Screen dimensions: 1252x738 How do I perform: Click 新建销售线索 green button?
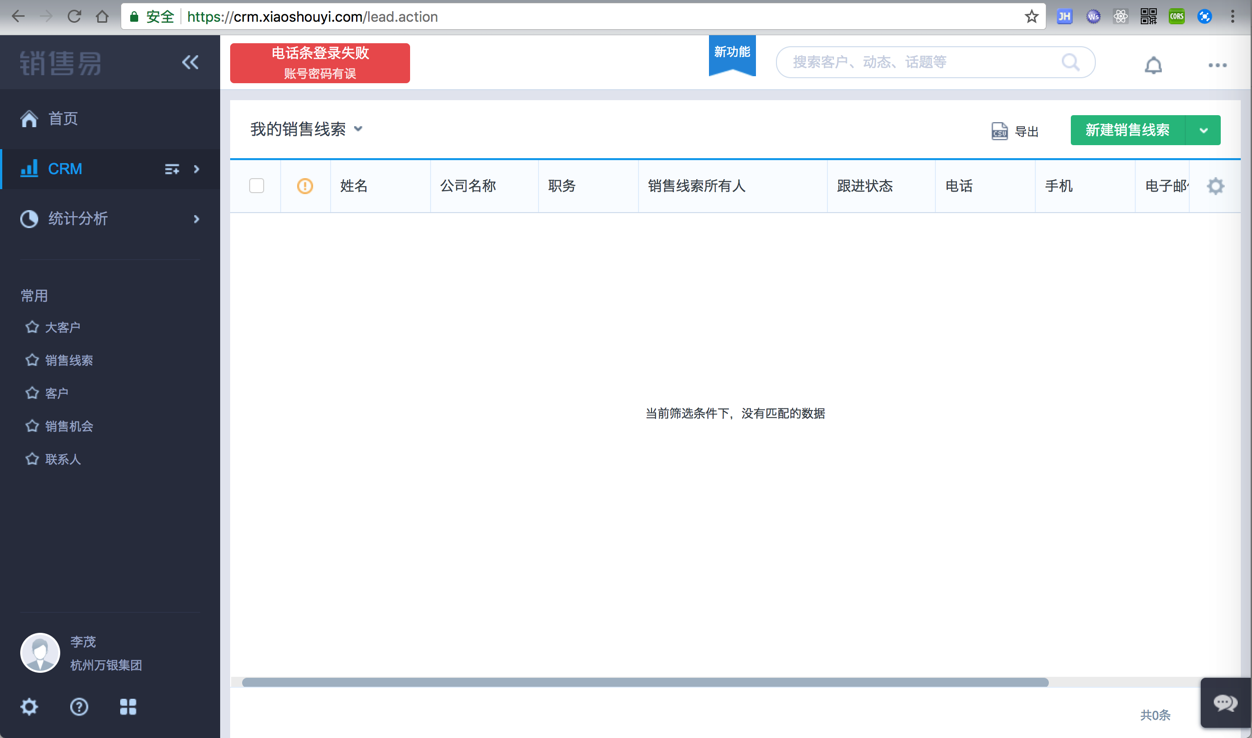pos(1128,130)
